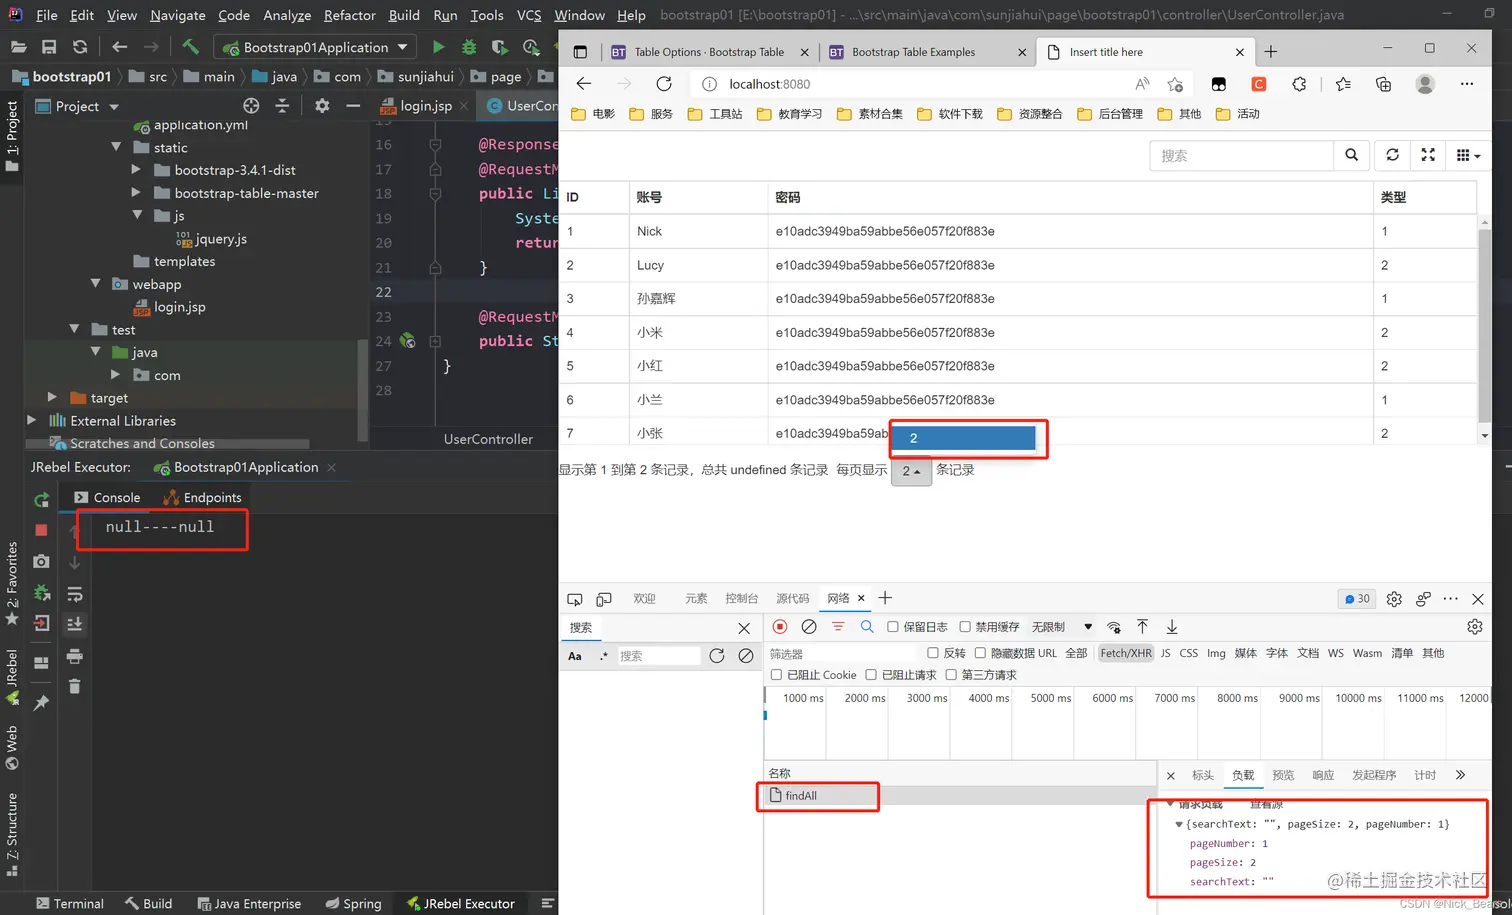Click the findAll request in network panel
This screenshot has width=1512, height=915.
point(800,795)
